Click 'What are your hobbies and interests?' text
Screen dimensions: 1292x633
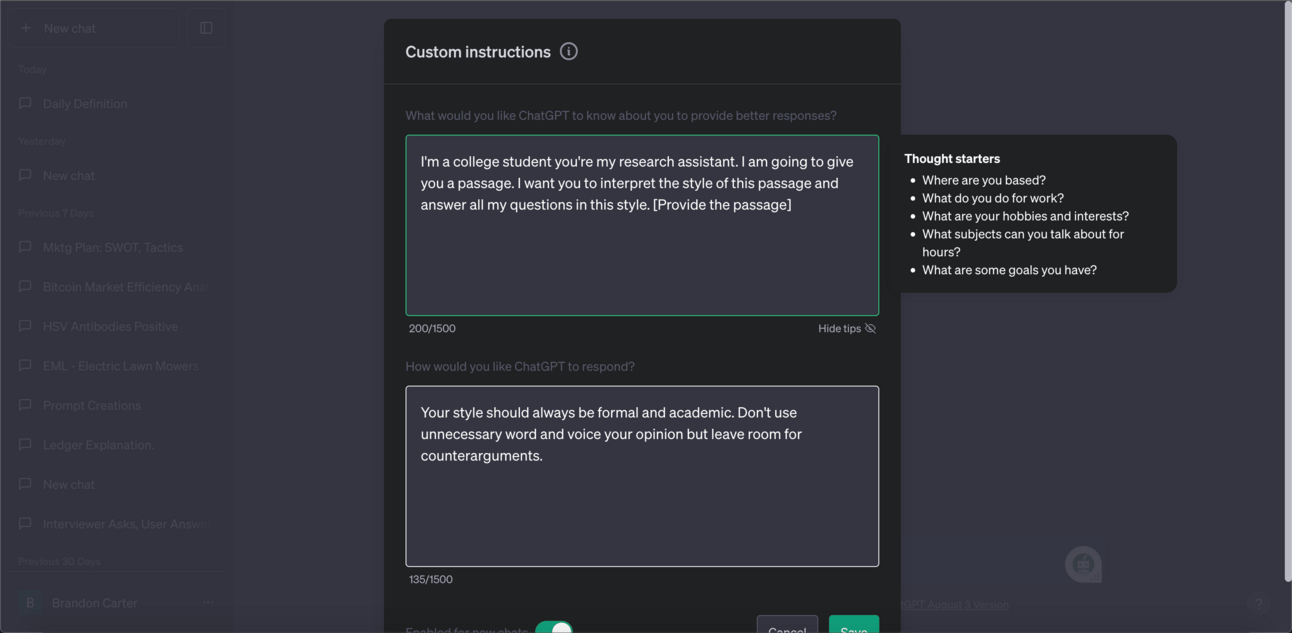pos(1025,216)
